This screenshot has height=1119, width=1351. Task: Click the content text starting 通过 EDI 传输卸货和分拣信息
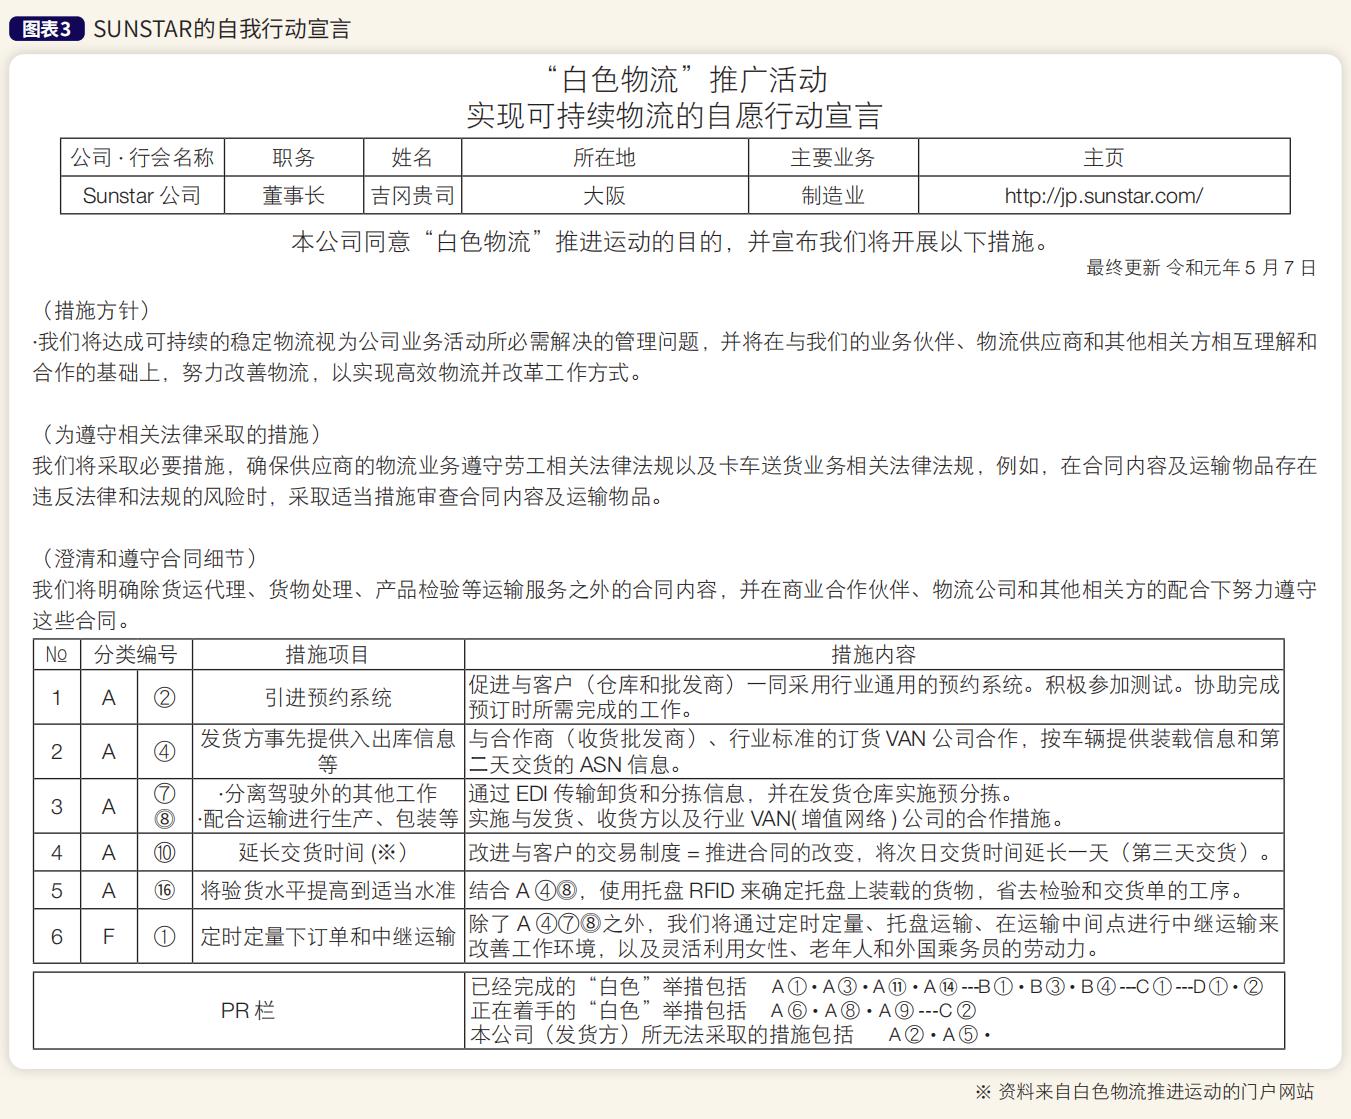(741, 794)
